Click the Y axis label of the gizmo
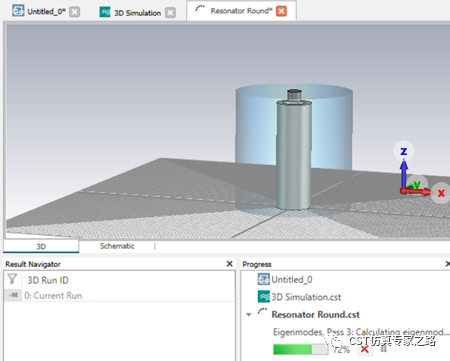 (x=417, y=184)
